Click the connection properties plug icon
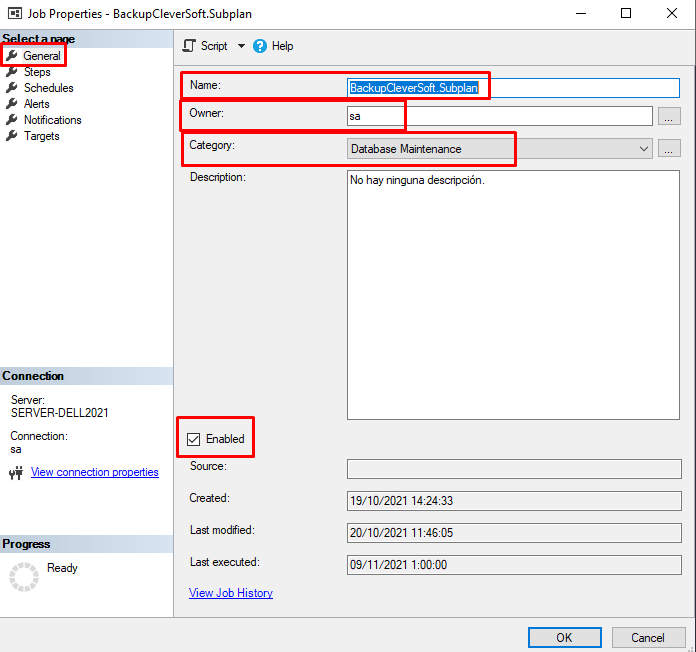The width and height of the screenshot is (696, 652). 16,473
